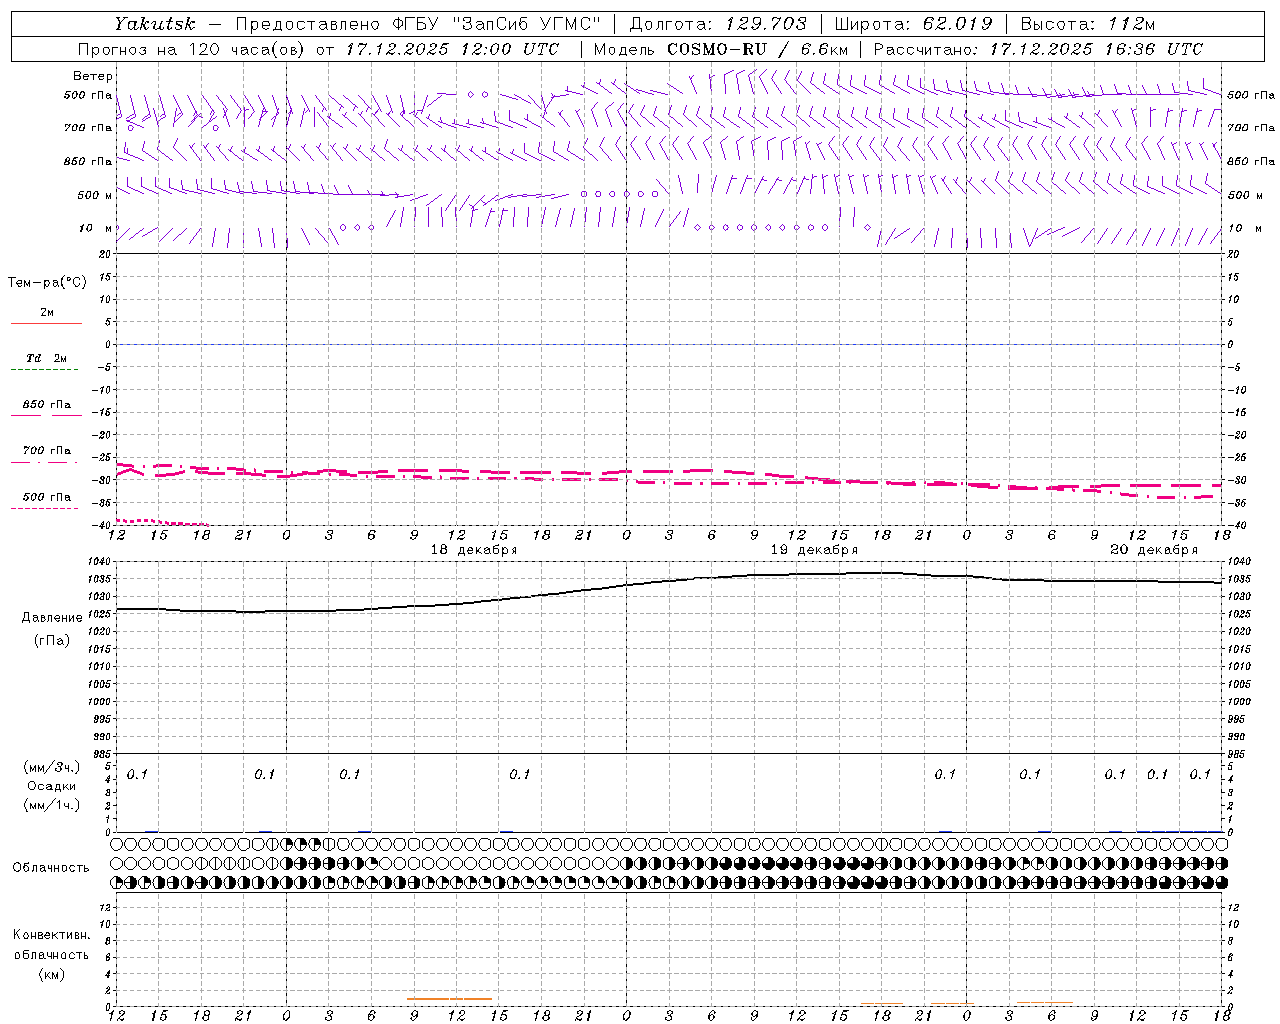
Task: Click the forecast start time 17.12.2025 12:00 UTC
Action: 452,49
